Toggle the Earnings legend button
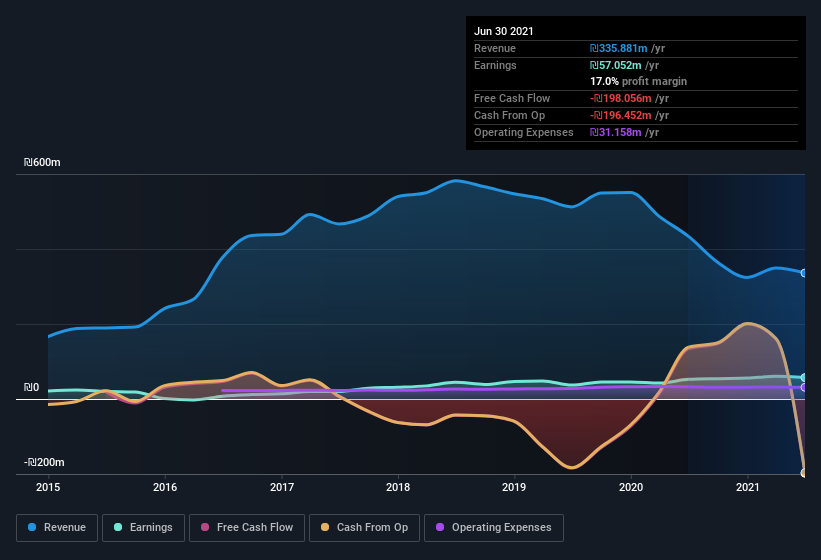 (143, 528)
